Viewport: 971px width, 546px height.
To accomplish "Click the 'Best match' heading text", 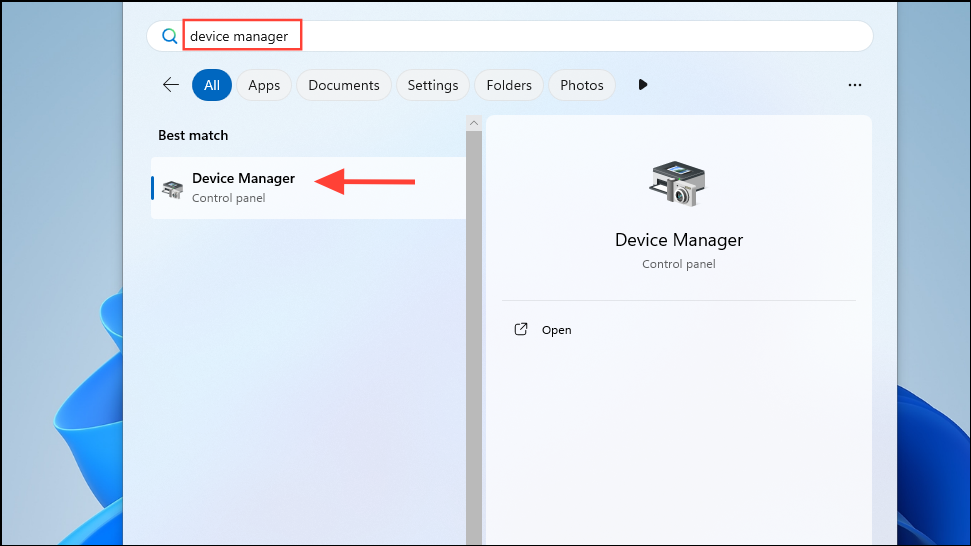I will (193, 135).
